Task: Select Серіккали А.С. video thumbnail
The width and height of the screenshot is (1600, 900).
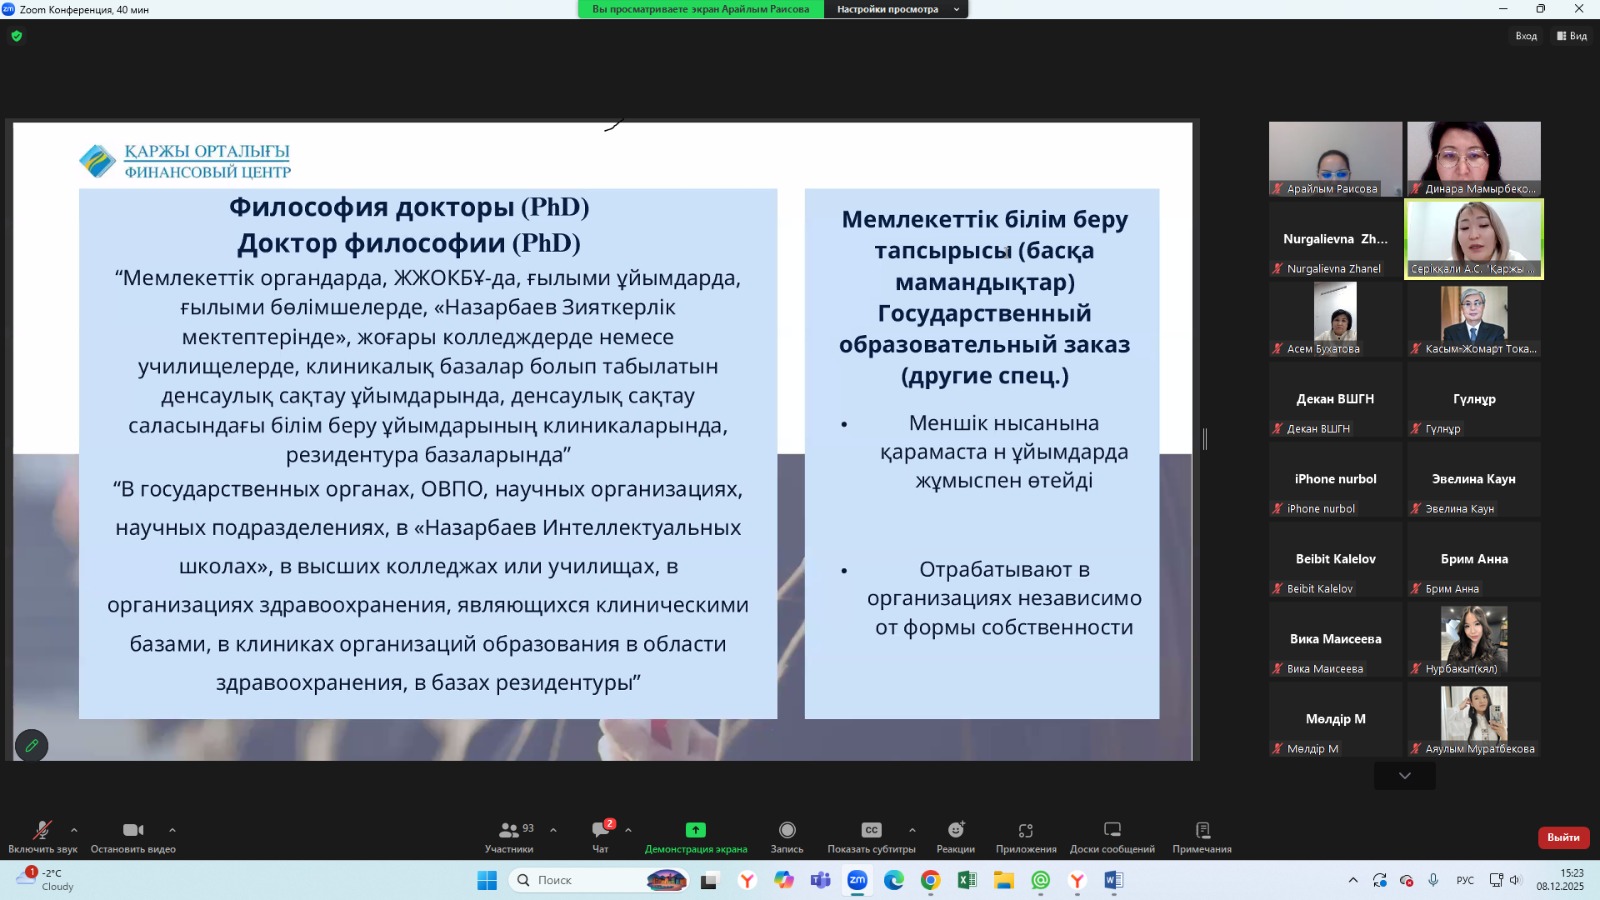Action: click(x=1474, y=238)
